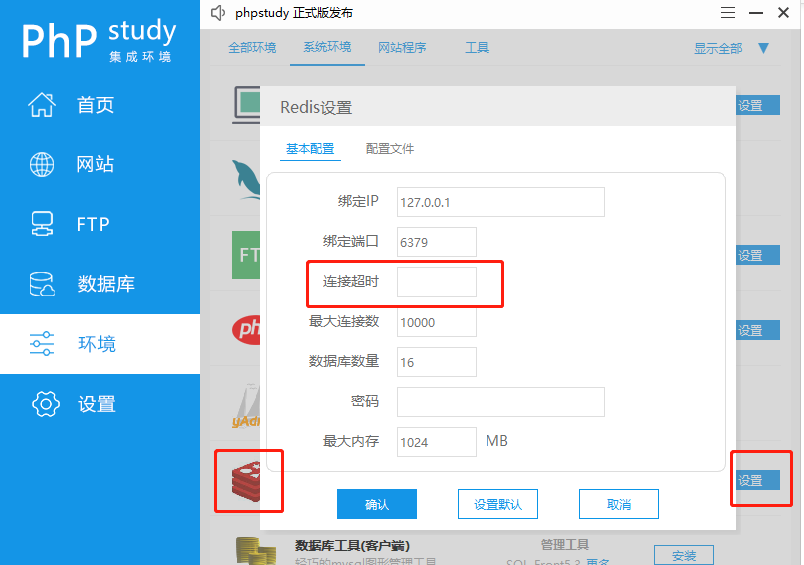Click the 绑定IP input field

click(x=500, y=202)
